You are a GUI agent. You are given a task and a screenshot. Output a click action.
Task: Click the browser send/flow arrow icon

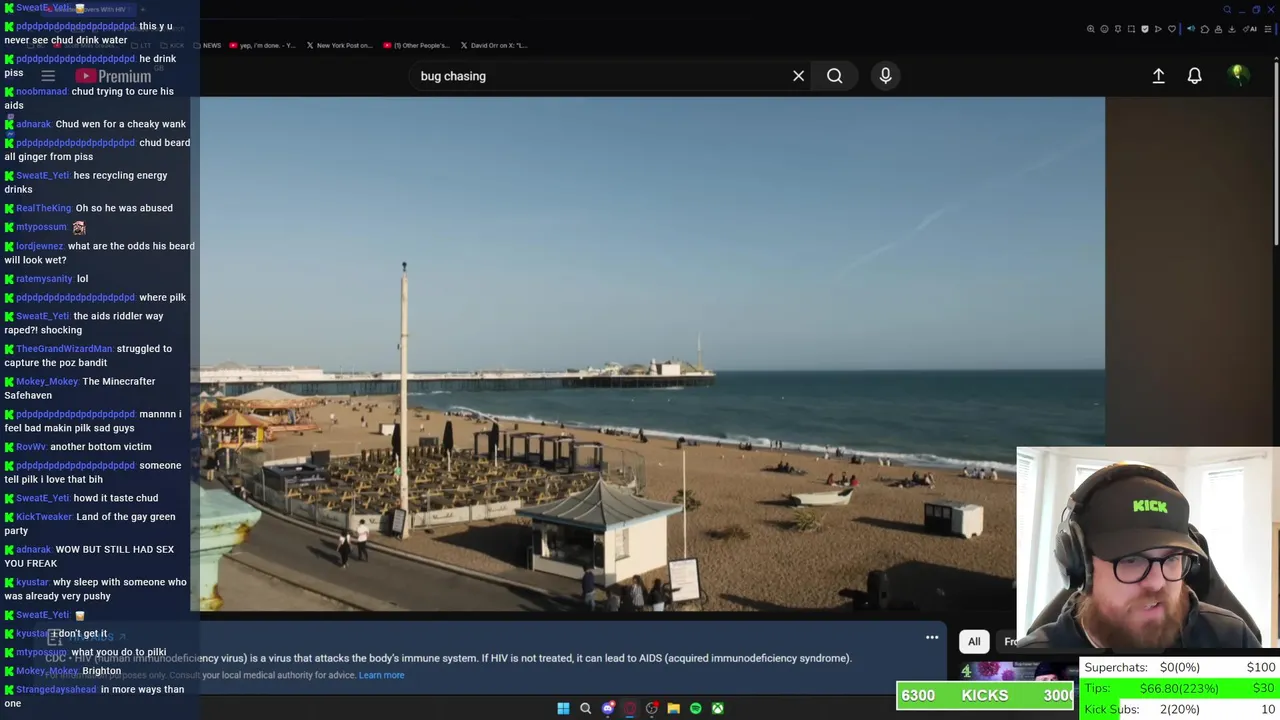pyautogui.click(x=1158, y=29)
